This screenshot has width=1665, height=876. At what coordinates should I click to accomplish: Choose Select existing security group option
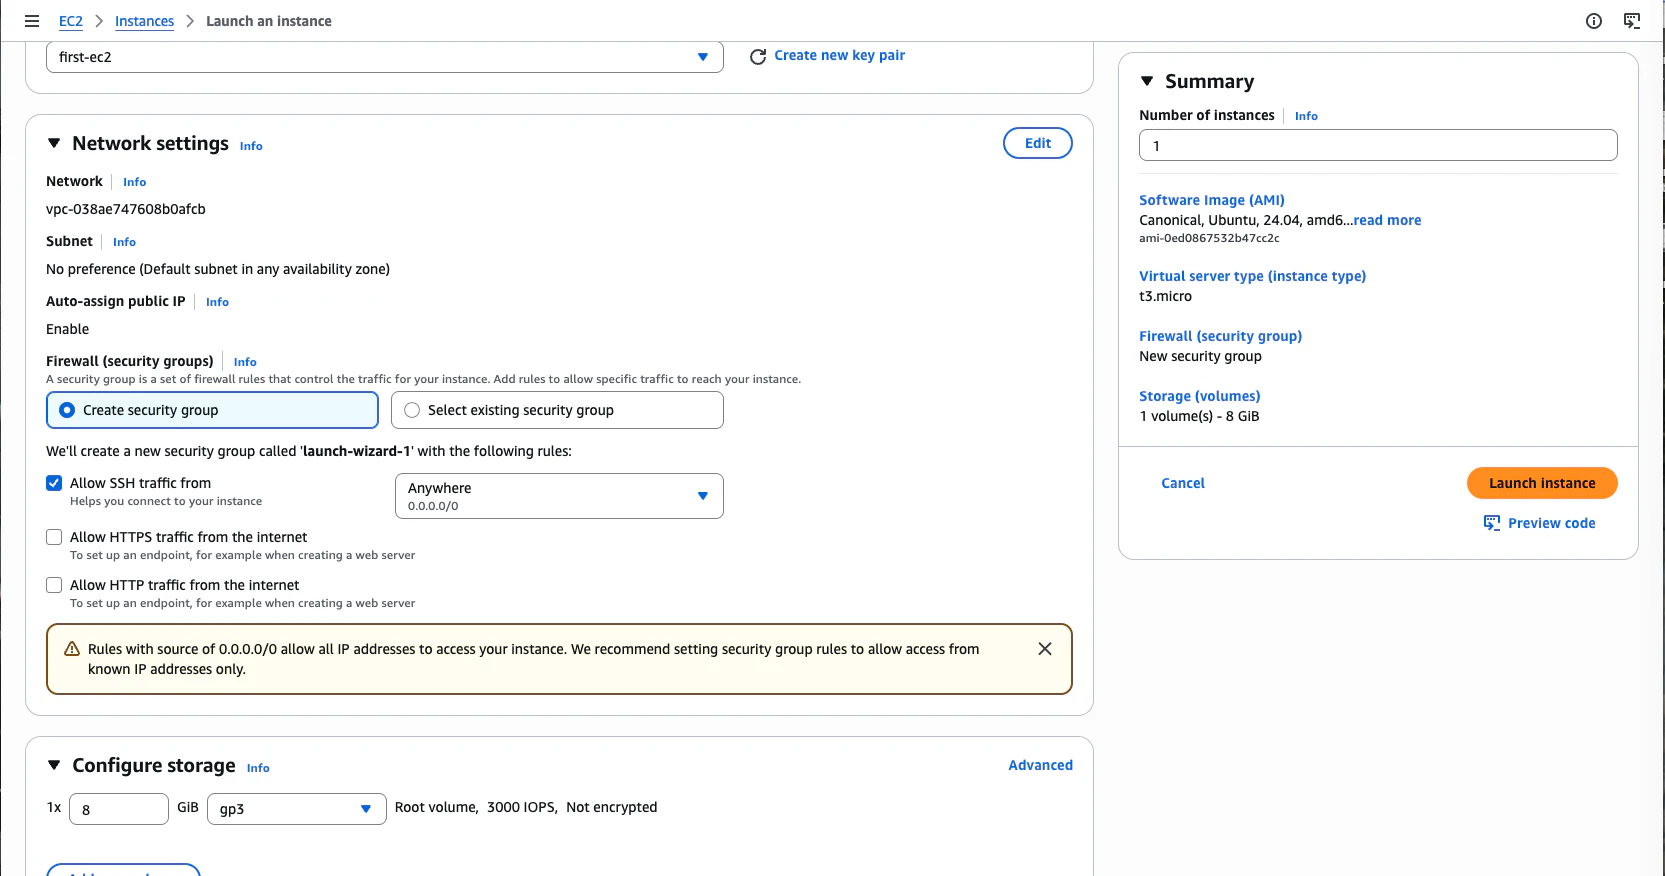(557, 410)
